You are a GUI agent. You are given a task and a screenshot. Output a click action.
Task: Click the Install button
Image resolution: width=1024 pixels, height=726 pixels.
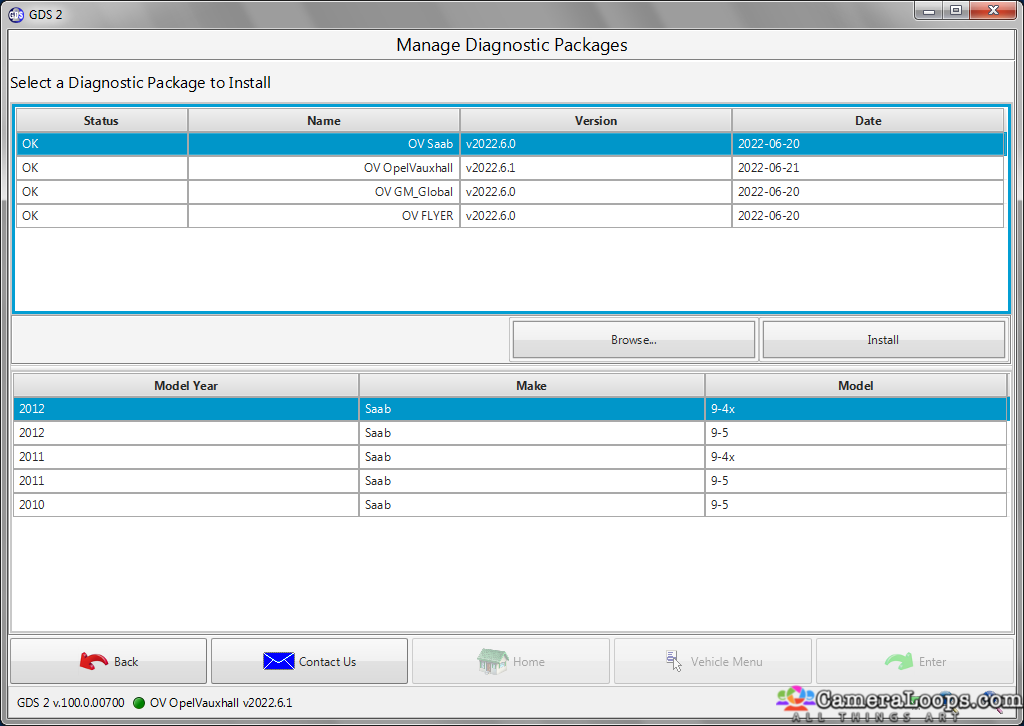coord(883,339)
